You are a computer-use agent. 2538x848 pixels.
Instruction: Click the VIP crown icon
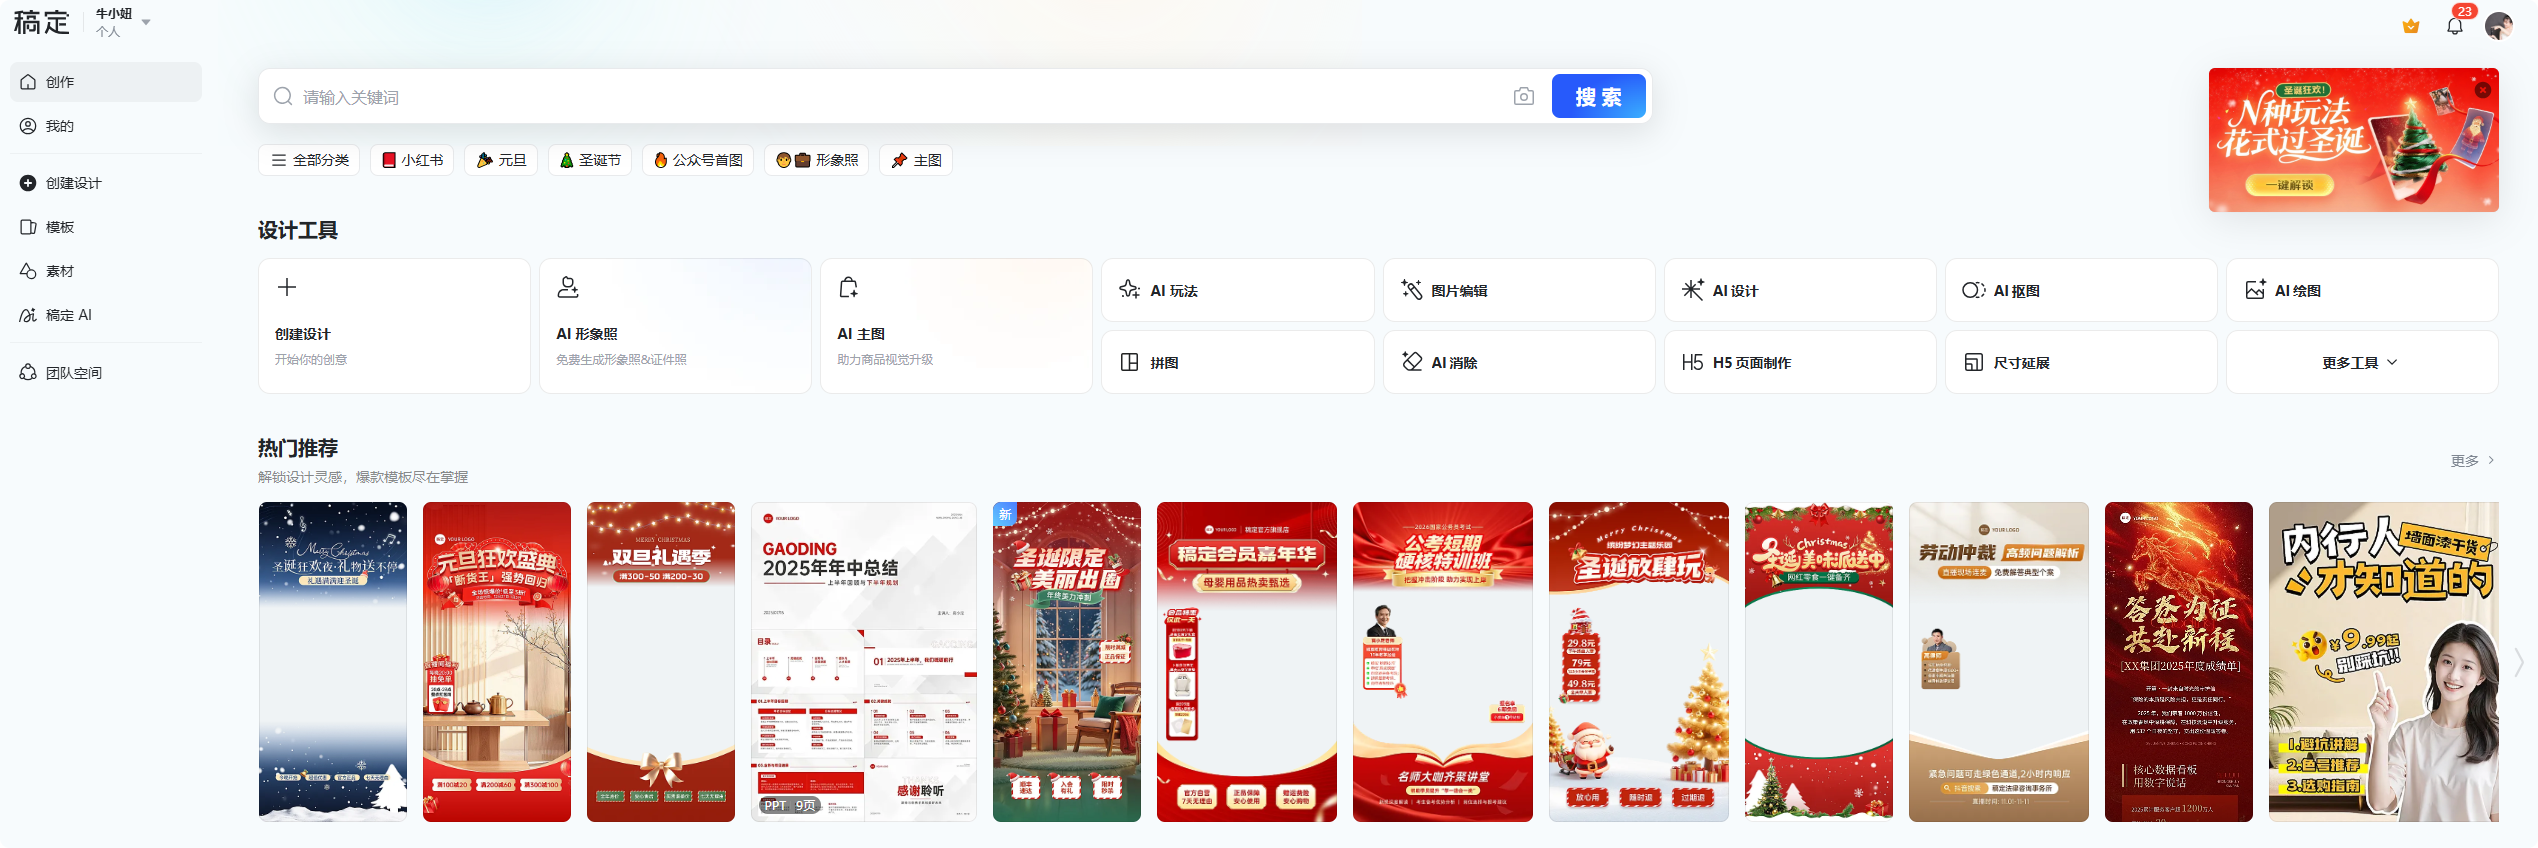coord(2411,26)
